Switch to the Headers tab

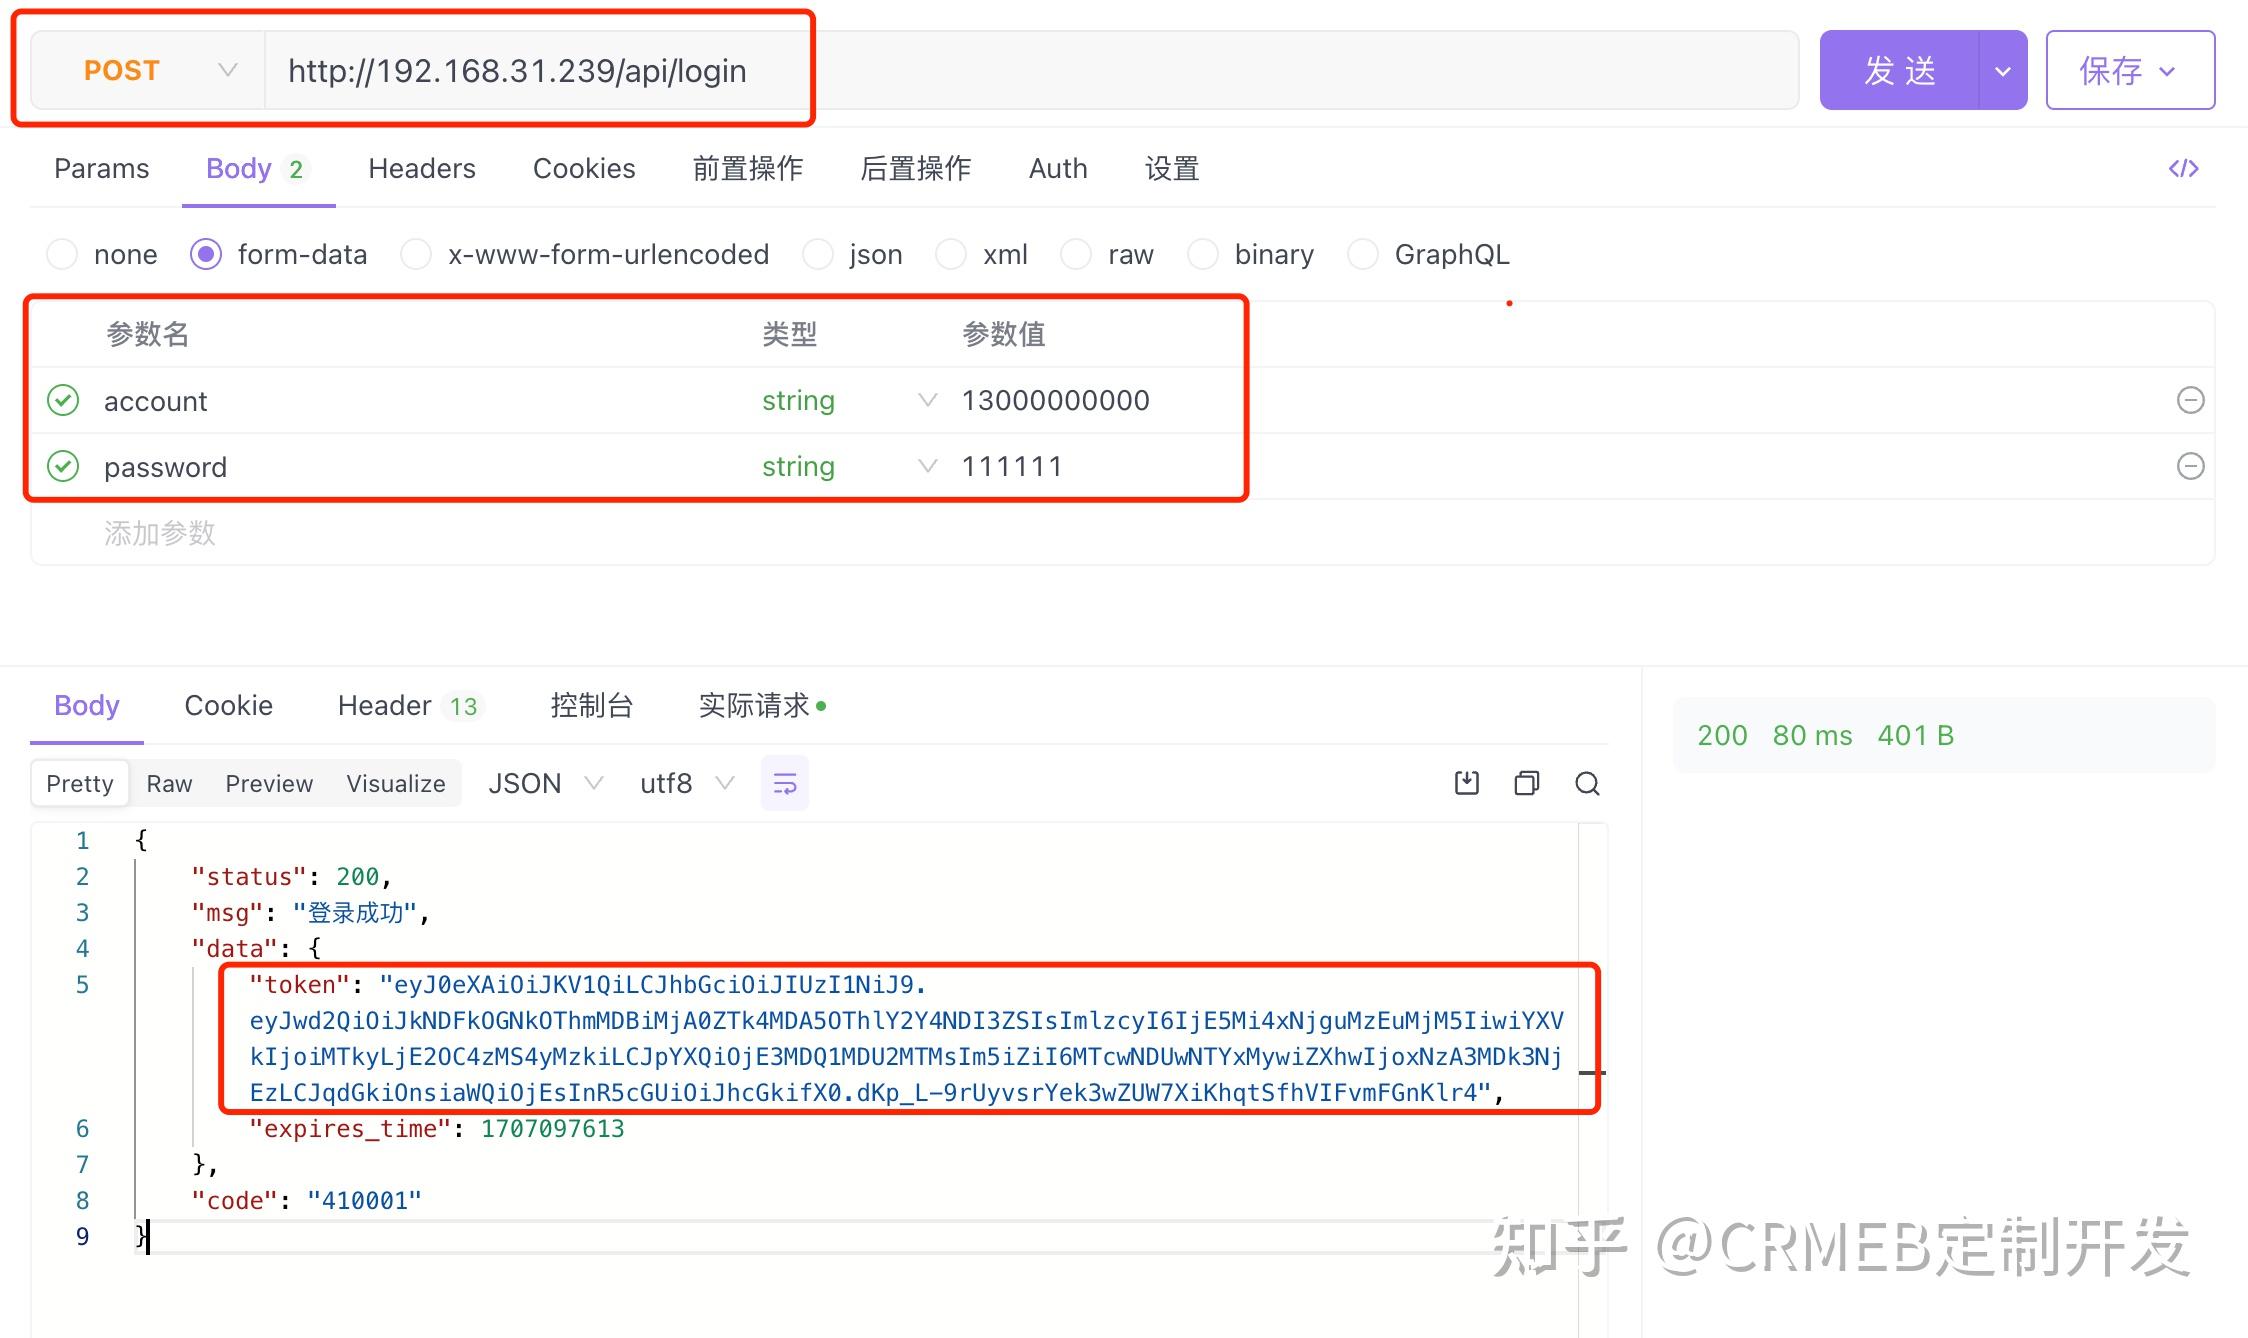pyautogui.click(x=421, y=168)
